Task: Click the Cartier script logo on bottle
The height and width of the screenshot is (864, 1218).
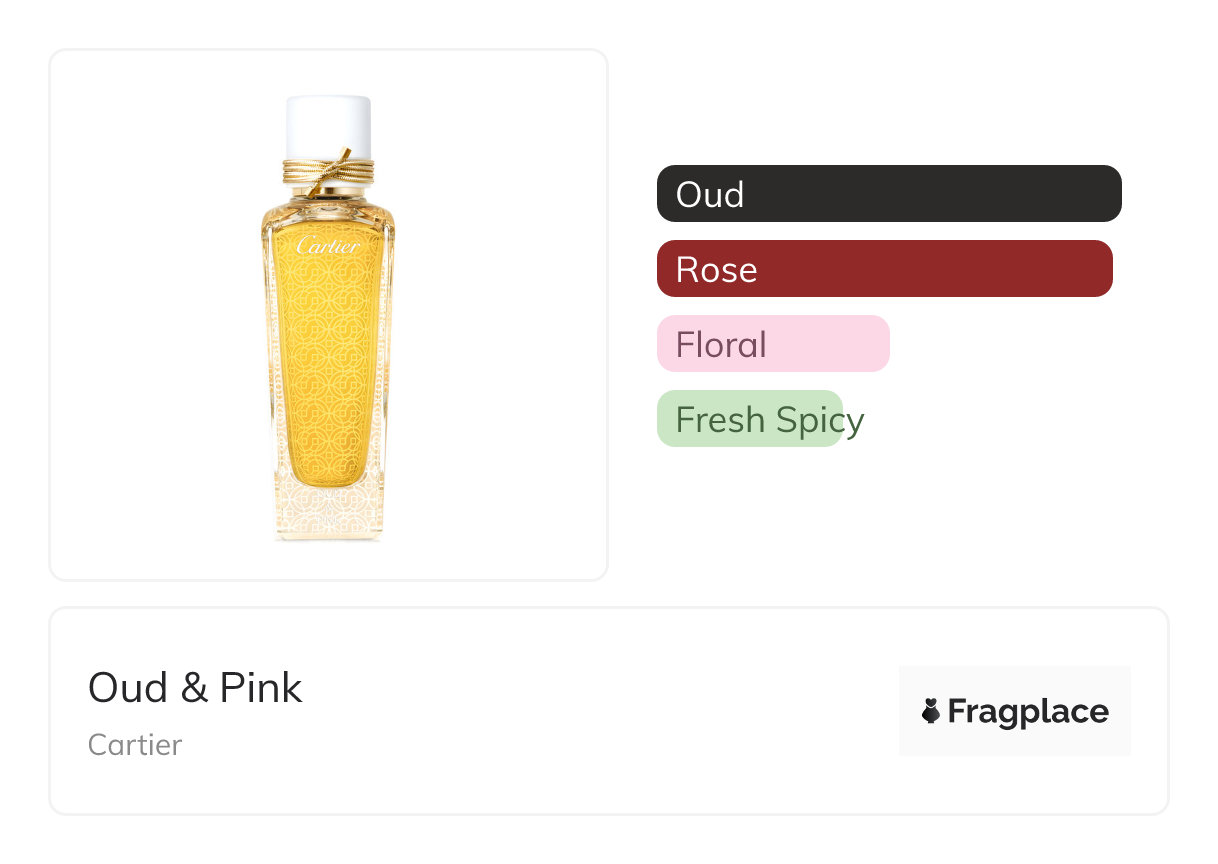Action: (328, 246)
